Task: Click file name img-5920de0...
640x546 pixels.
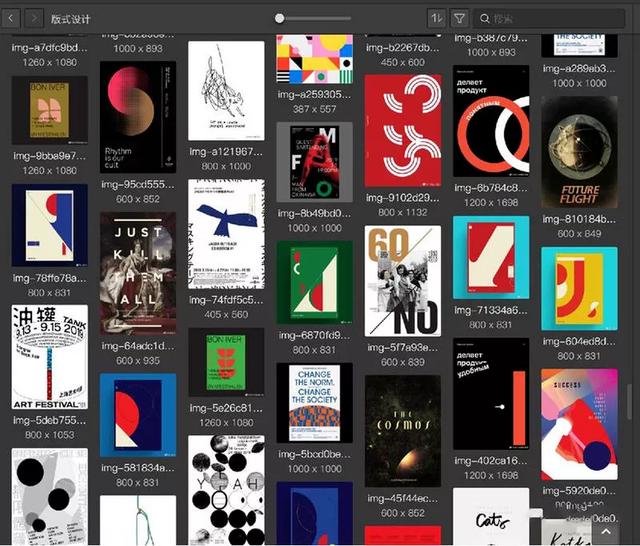Action: 579,491
